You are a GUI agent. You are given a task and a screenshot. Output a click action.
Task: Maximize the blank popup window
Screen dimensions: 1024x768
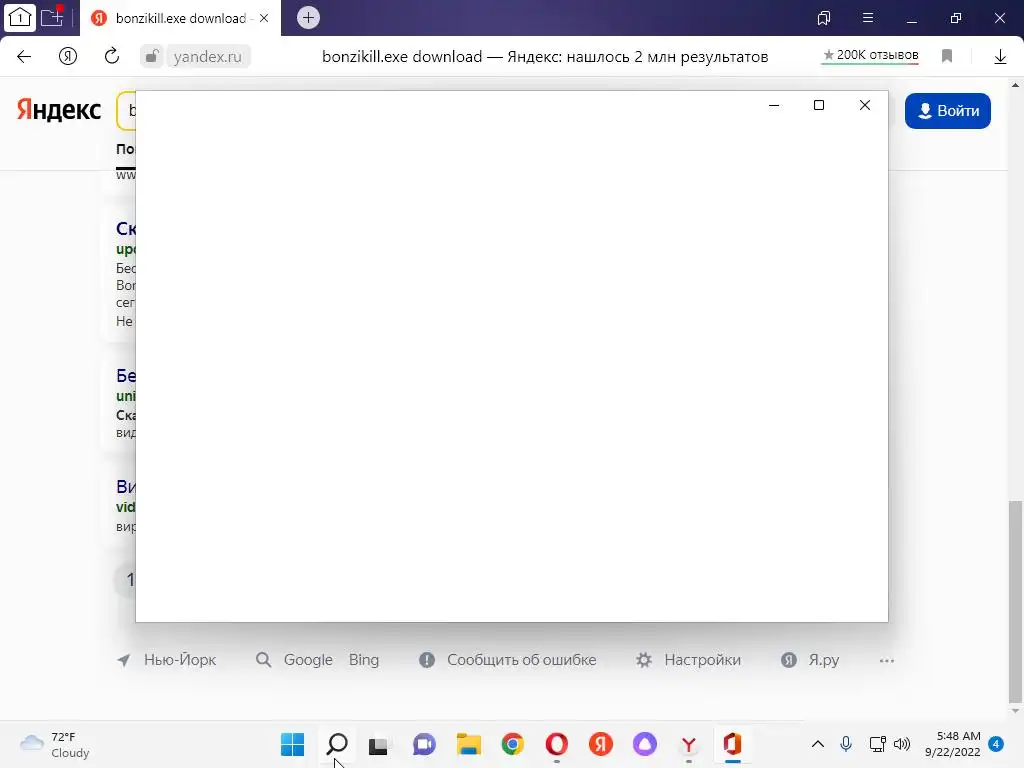pyautogui.click(x=819, y=105)
